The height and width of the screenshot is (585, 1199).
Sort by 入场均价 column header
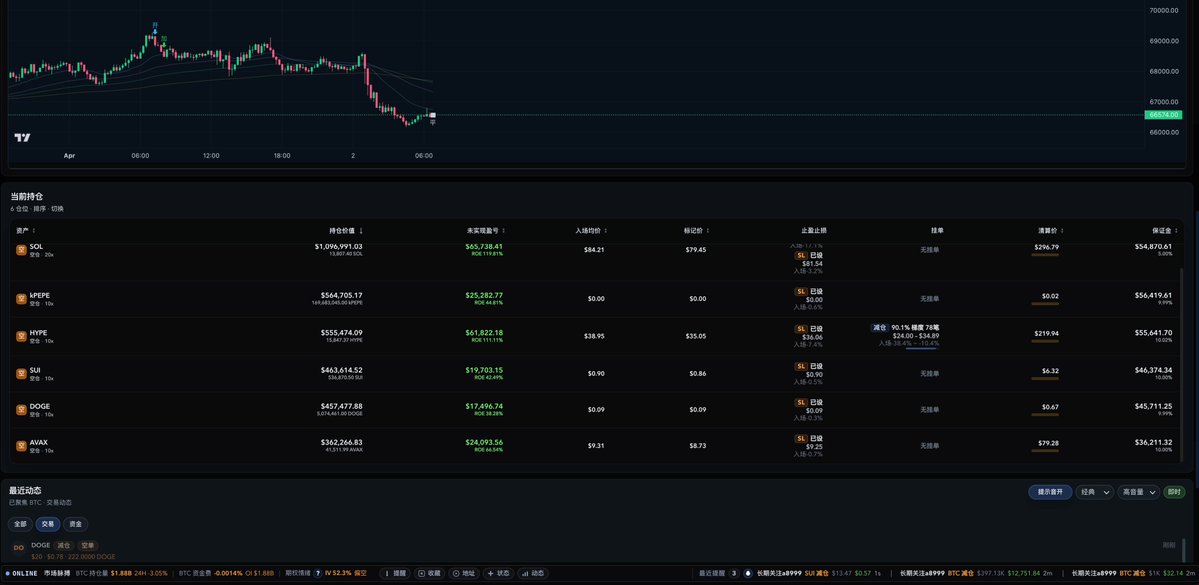[591, 230]
